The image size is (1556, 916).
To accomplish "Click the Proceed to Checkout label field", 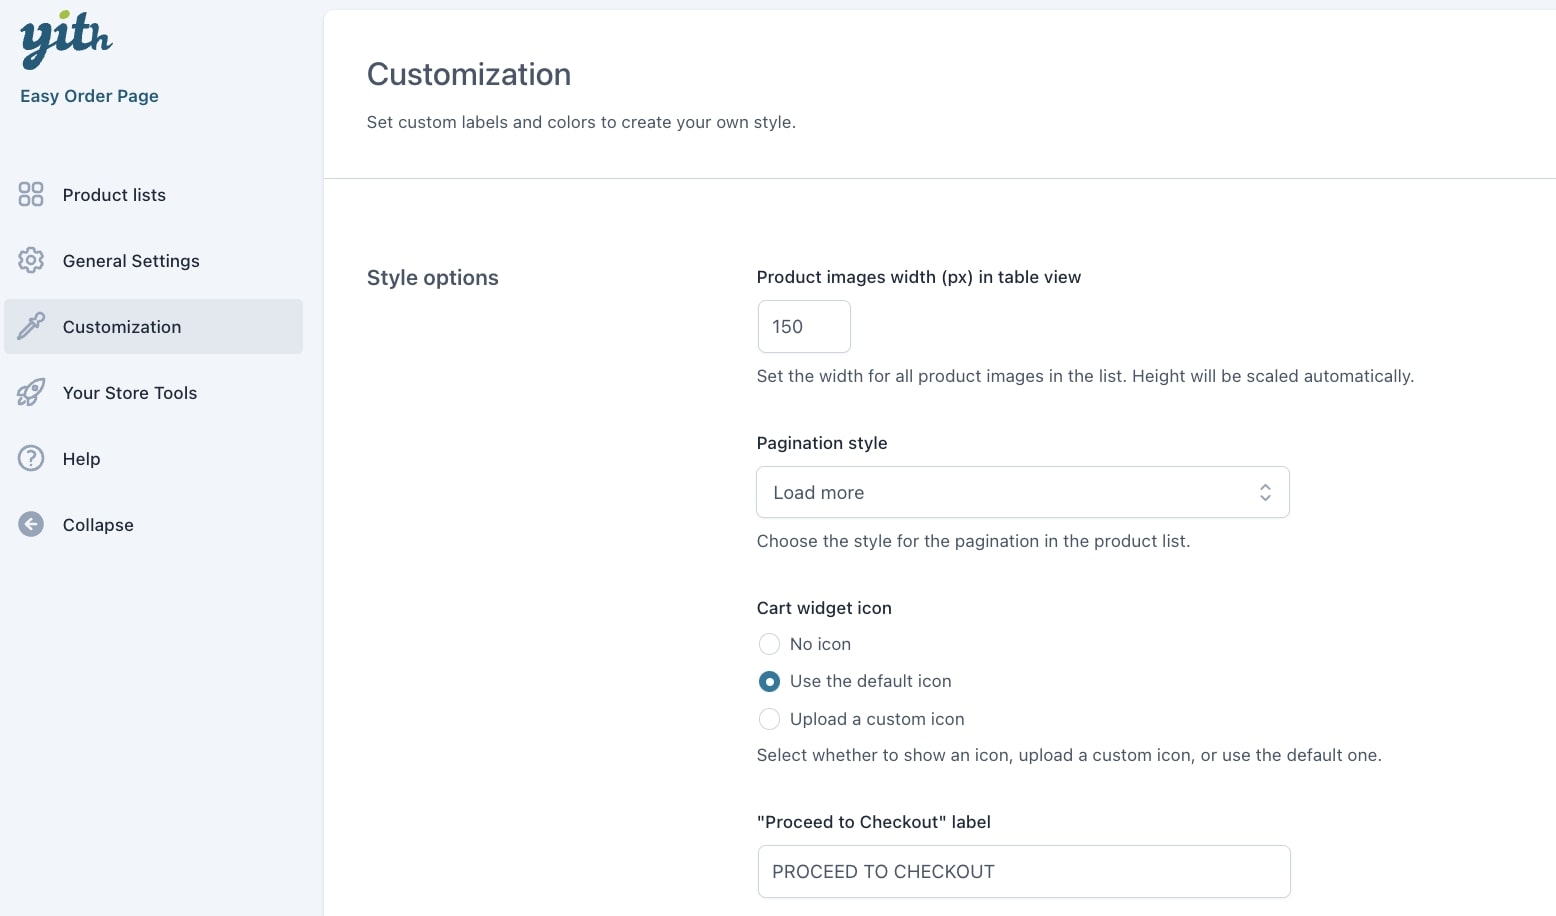I will point(1024,871).
